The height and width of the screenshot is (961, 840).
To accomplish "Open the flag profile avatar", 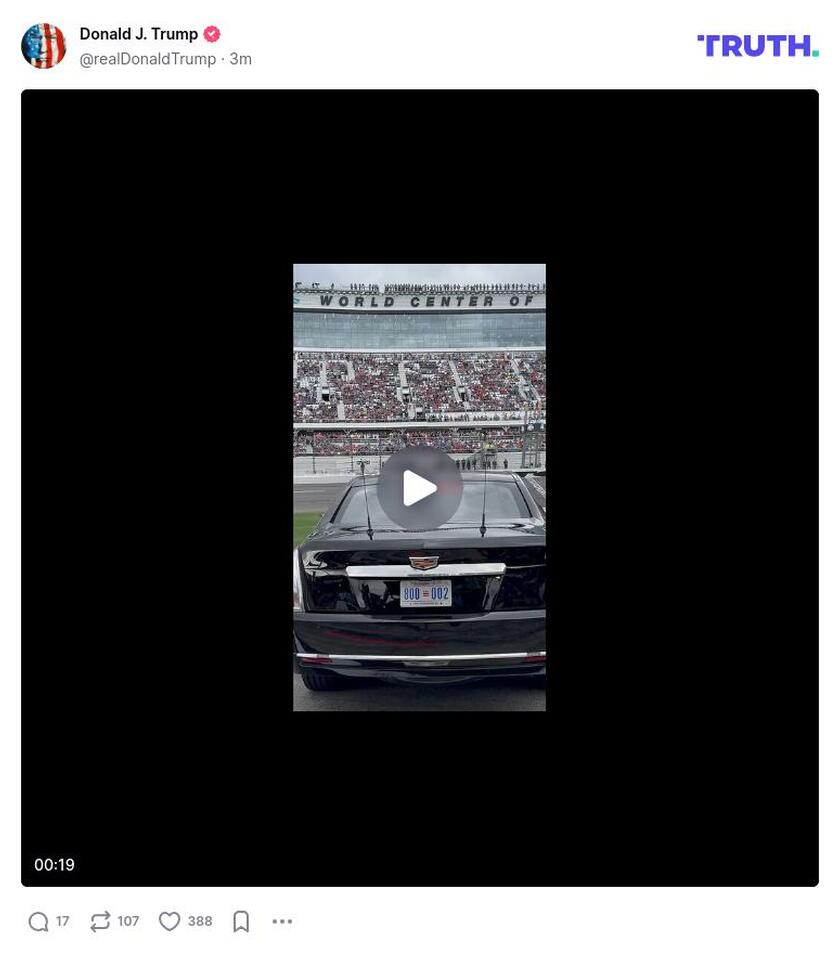I will (43, 46).
